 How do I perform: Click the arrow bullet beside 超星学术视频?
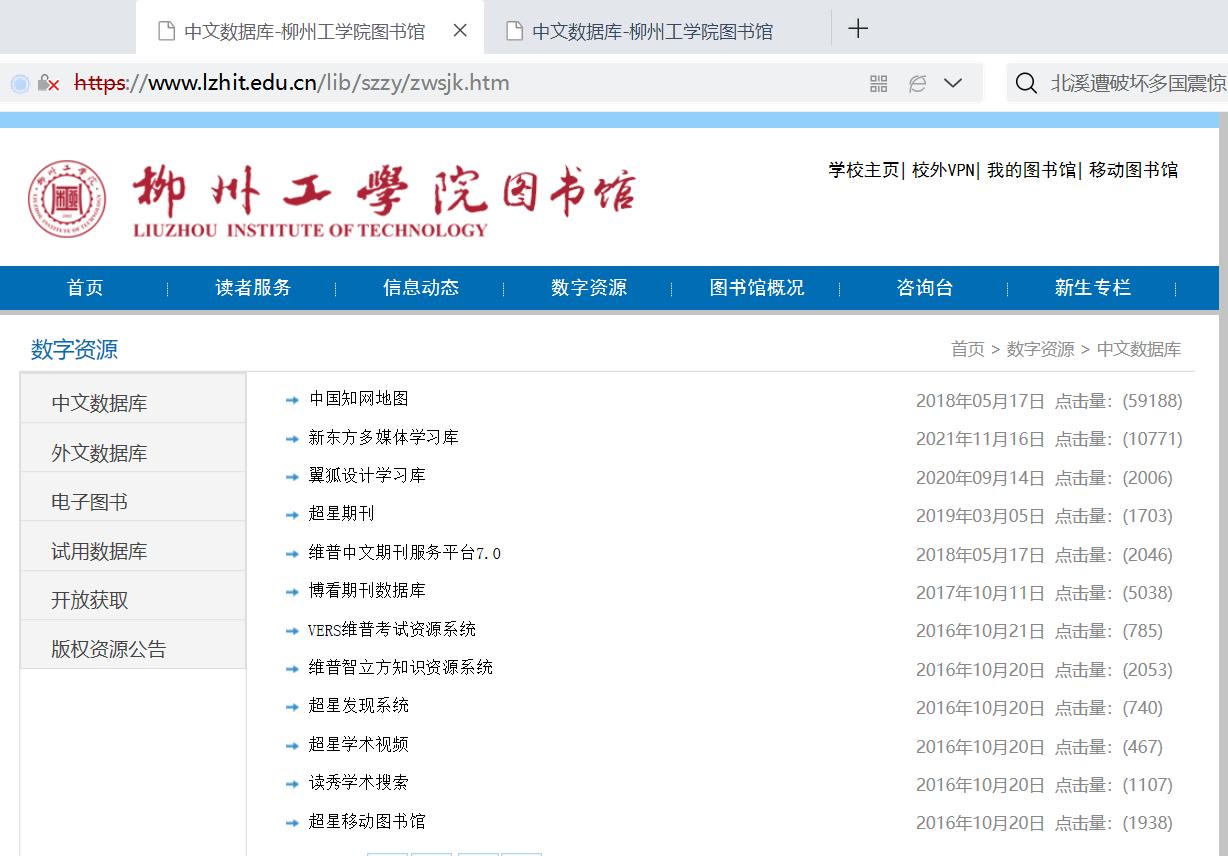coord(292,746)
